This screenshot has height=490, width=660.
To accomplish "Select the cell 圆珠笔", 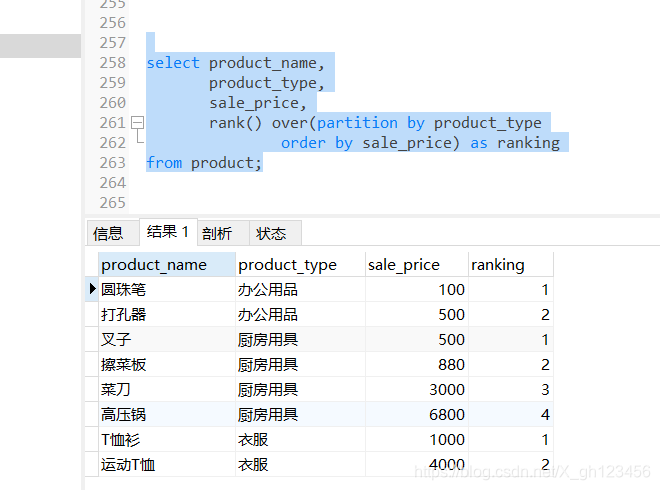I will pos(167,290).
